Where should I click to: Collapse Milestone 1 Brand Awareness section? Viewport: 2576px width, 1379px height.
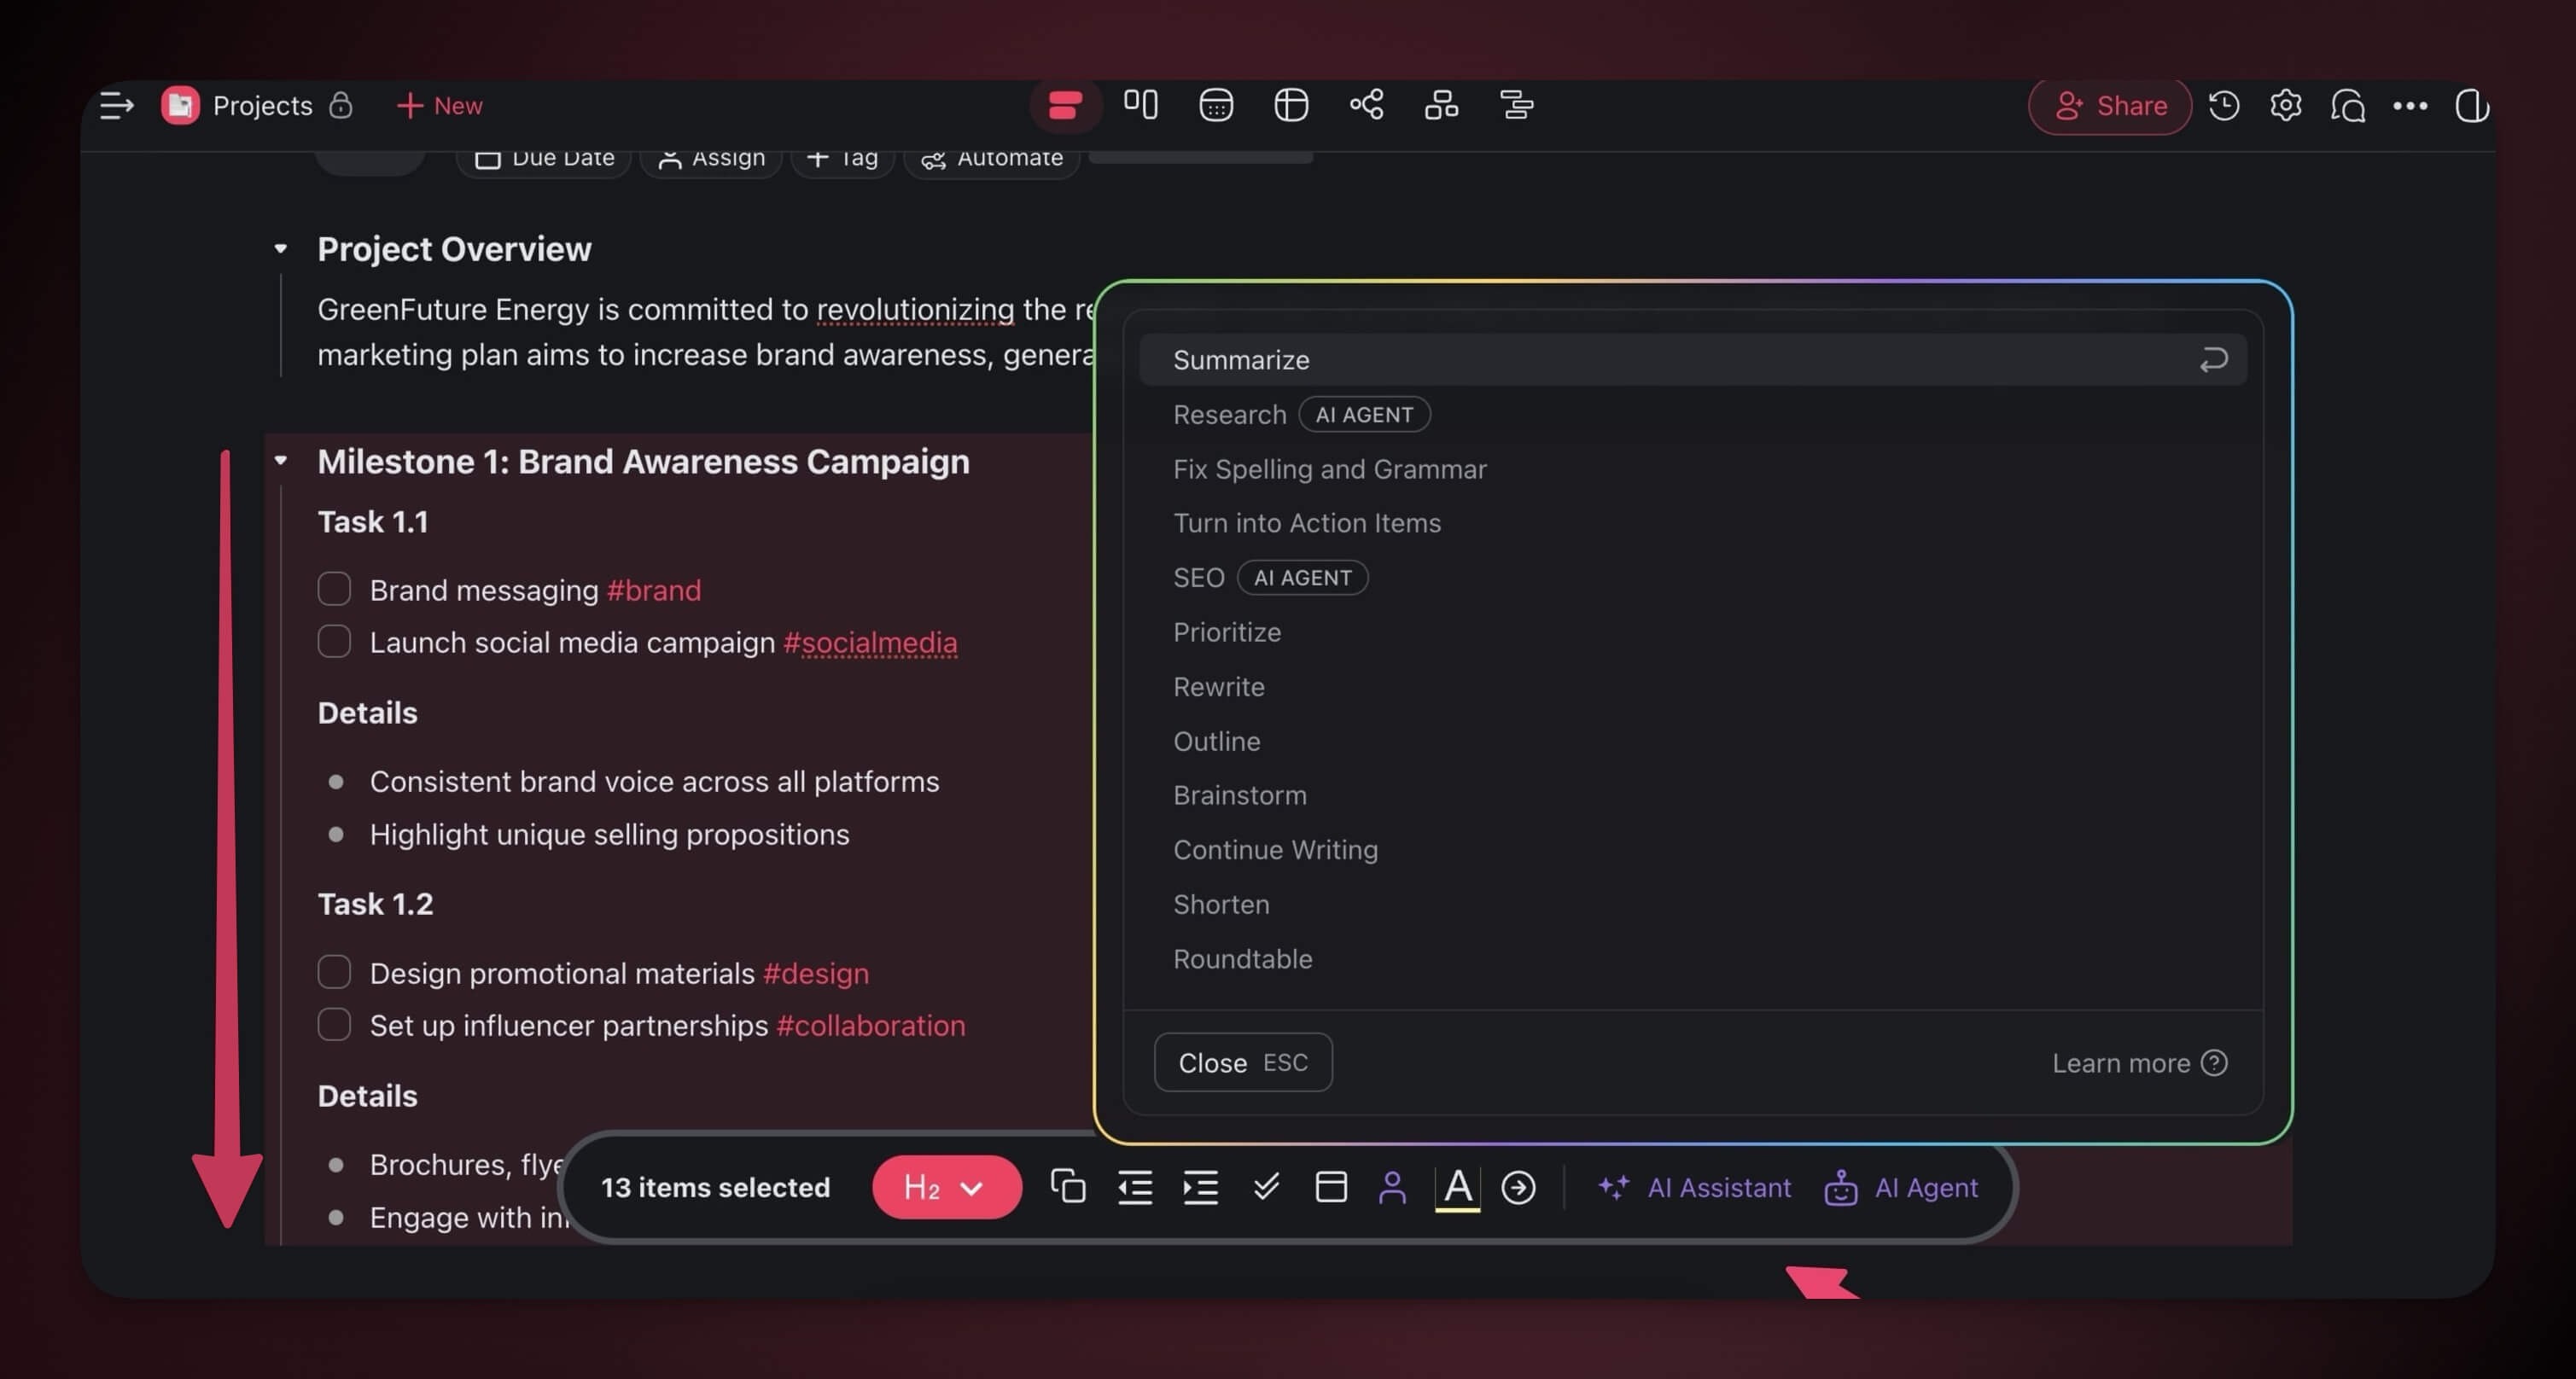coord(281,461)
